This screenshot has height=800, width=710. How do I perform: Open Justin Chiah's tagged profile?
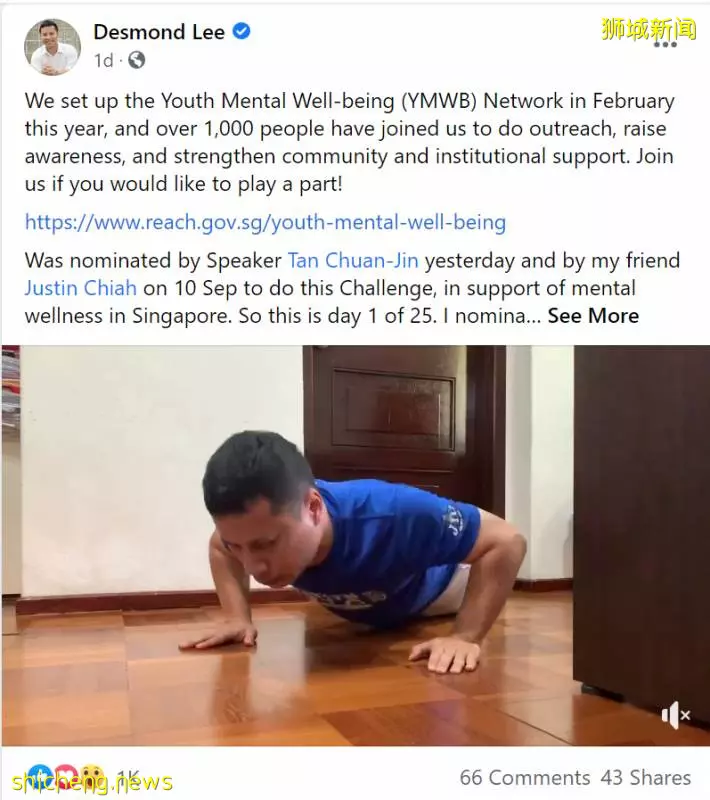[x=81, y=288]
